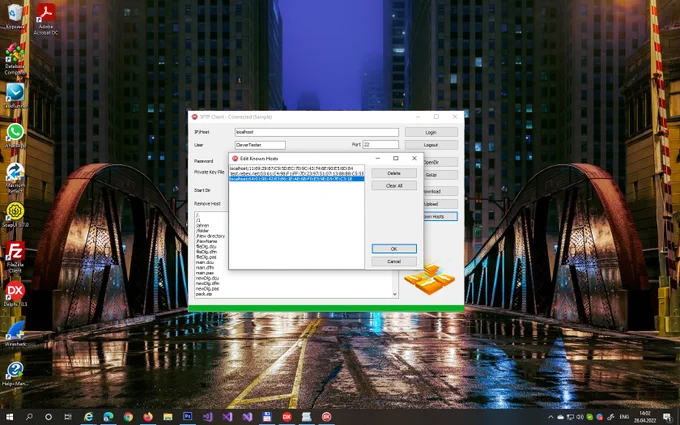Close the Edit Known Hosts dialog

(414, 158)
